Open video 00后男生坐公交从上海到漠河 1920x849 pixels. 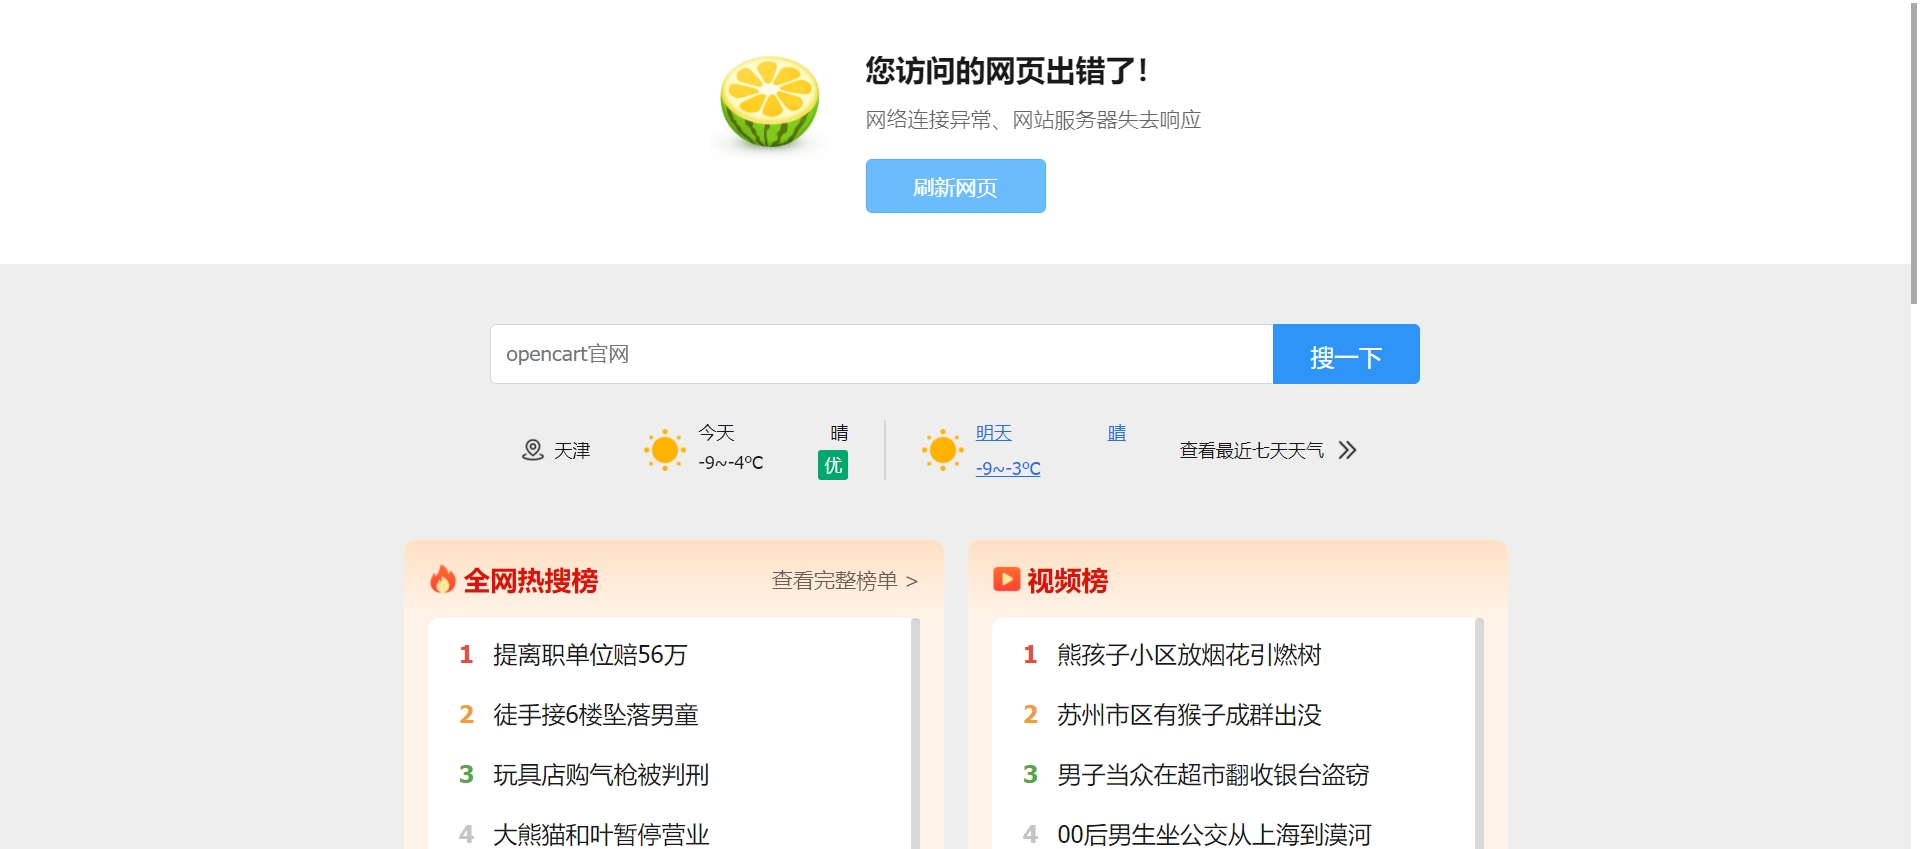tap(1214, 835)
